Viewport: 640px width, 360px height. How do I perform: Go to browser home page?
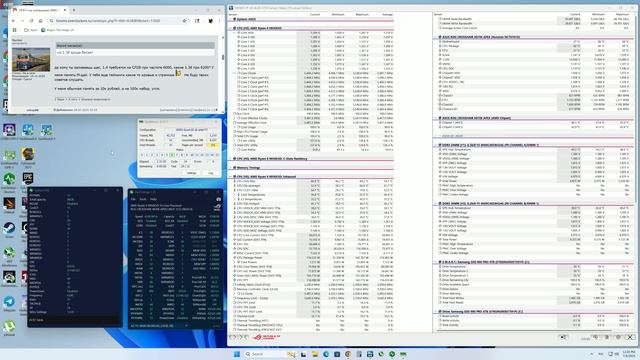click(40, 21)
